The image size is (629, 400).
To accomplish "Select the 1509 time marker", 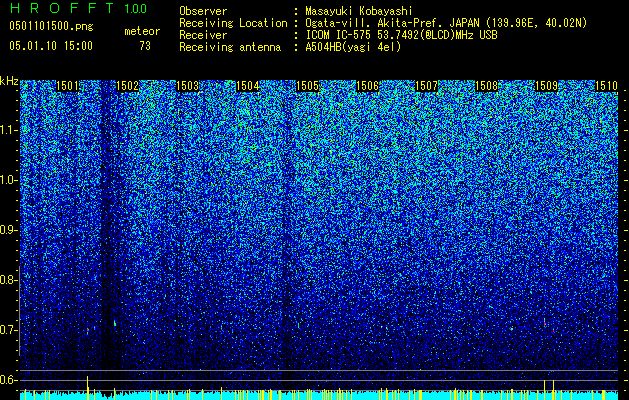I will click(x=546, y=86).
